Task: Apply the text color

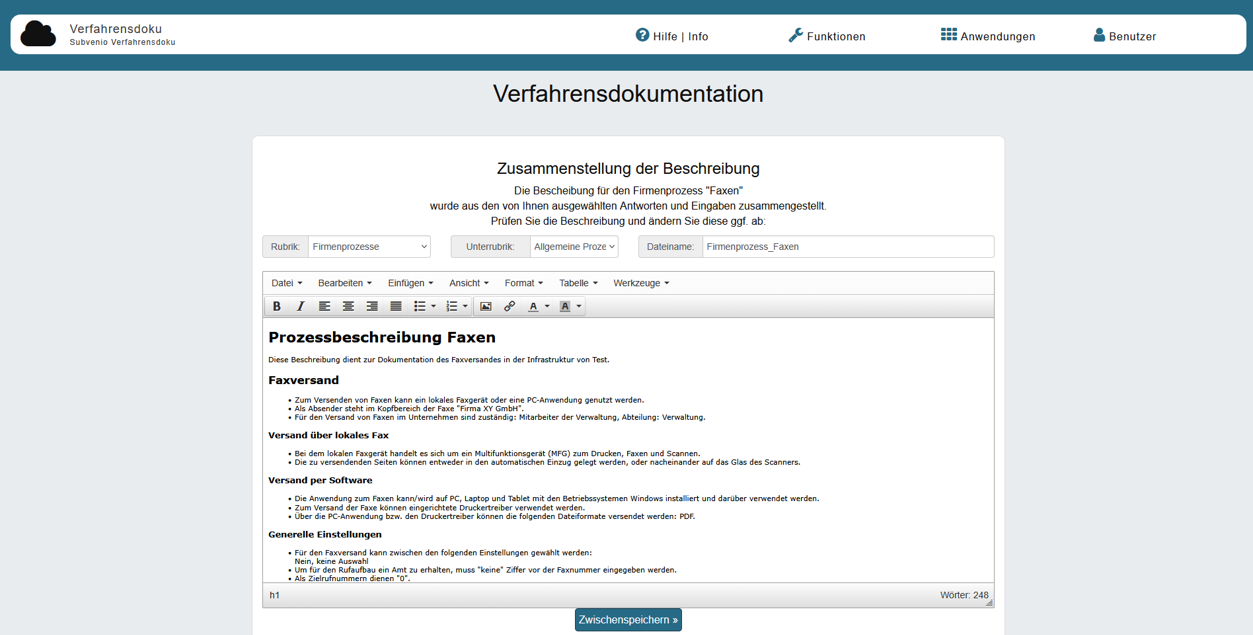Action: pyautogui.click(x=533, y=306)
